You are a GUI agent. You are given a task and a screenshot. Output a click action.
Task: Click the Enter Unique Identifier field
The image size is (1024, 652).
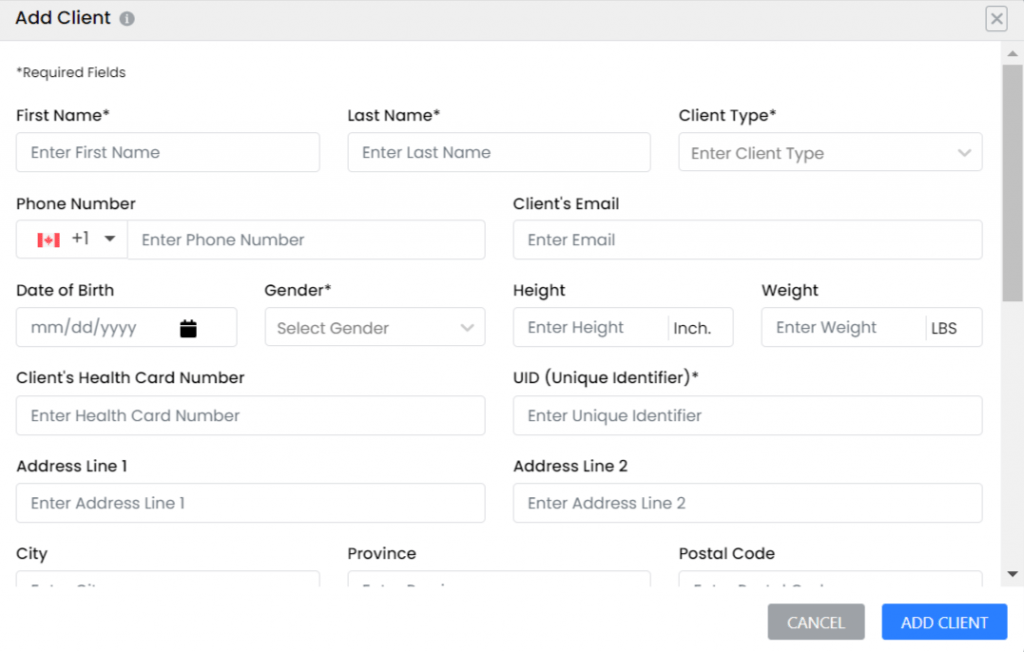(x=746, y=415)
